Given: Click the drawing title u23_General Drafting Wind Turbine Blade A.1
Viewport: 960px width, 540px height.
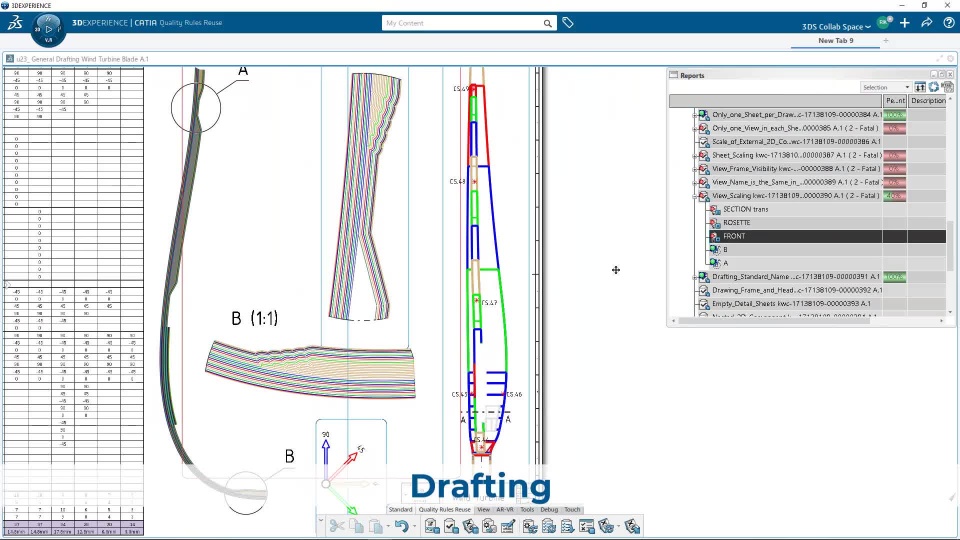Looking at the screenshot, I should (x=82, y=59).
